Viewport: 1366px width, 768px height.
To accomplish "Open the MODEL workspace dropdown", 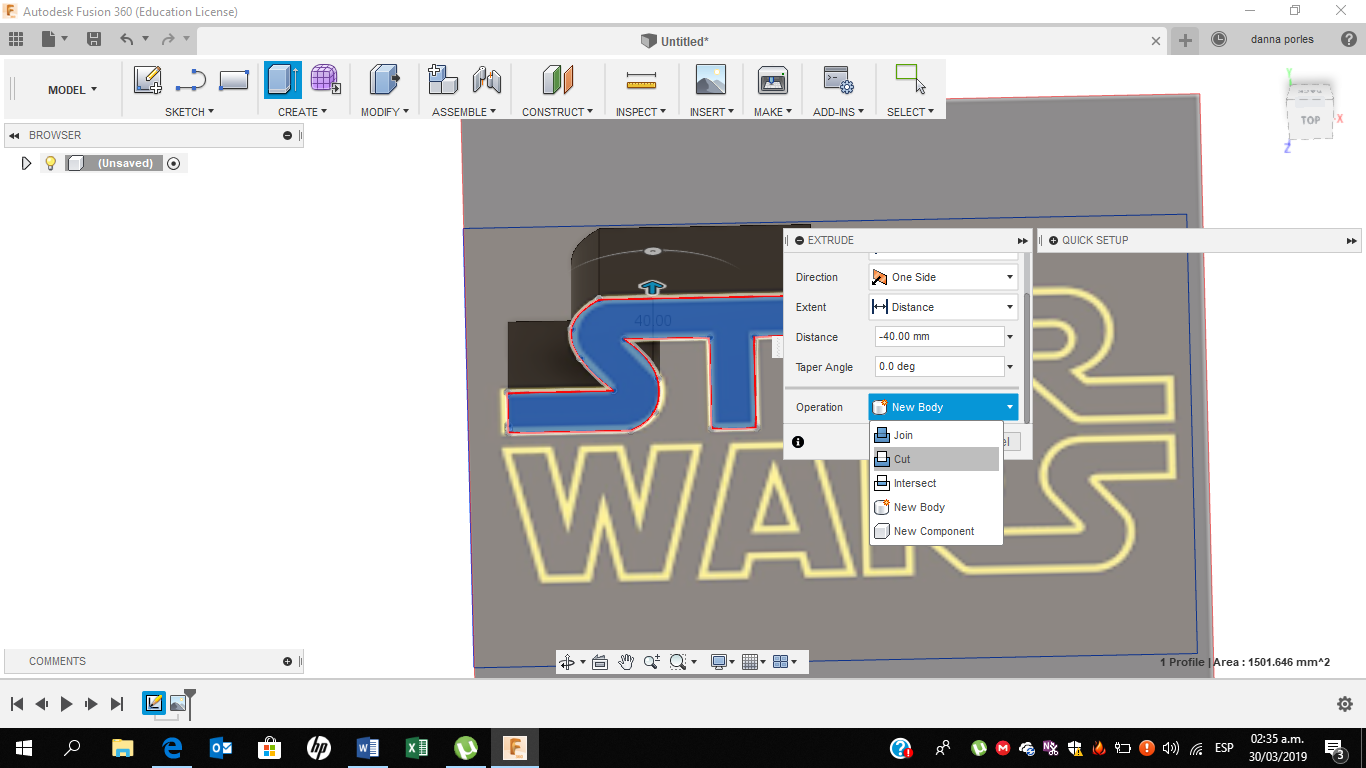I will [73, 90].
